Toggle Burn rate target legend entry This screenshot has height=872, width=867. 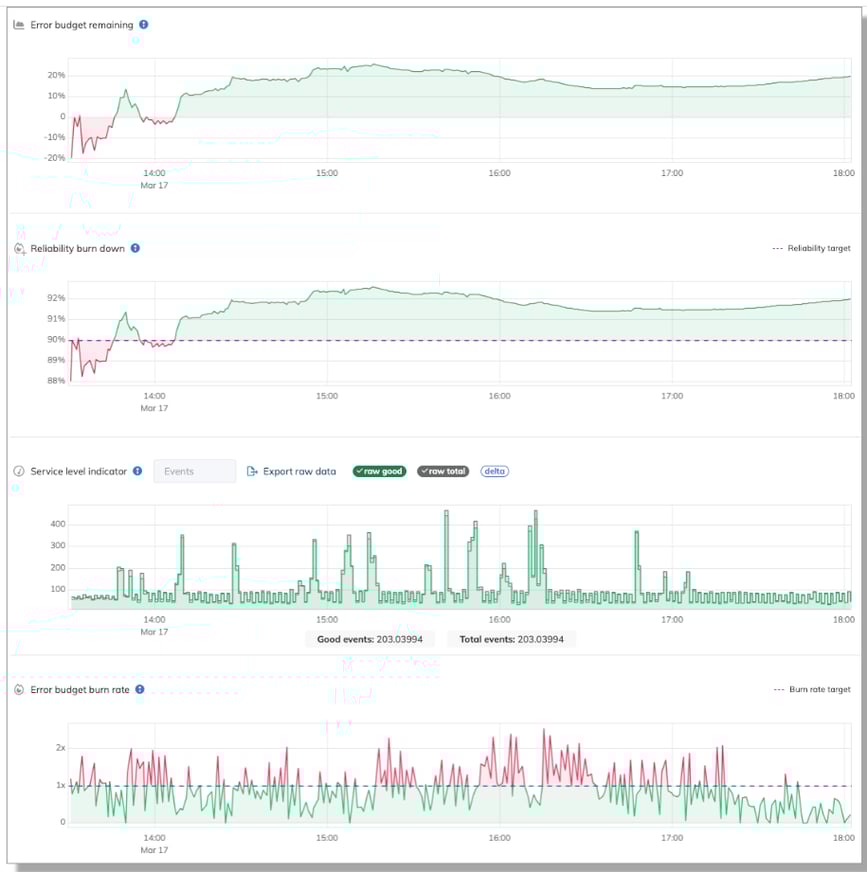click(812, 689)
